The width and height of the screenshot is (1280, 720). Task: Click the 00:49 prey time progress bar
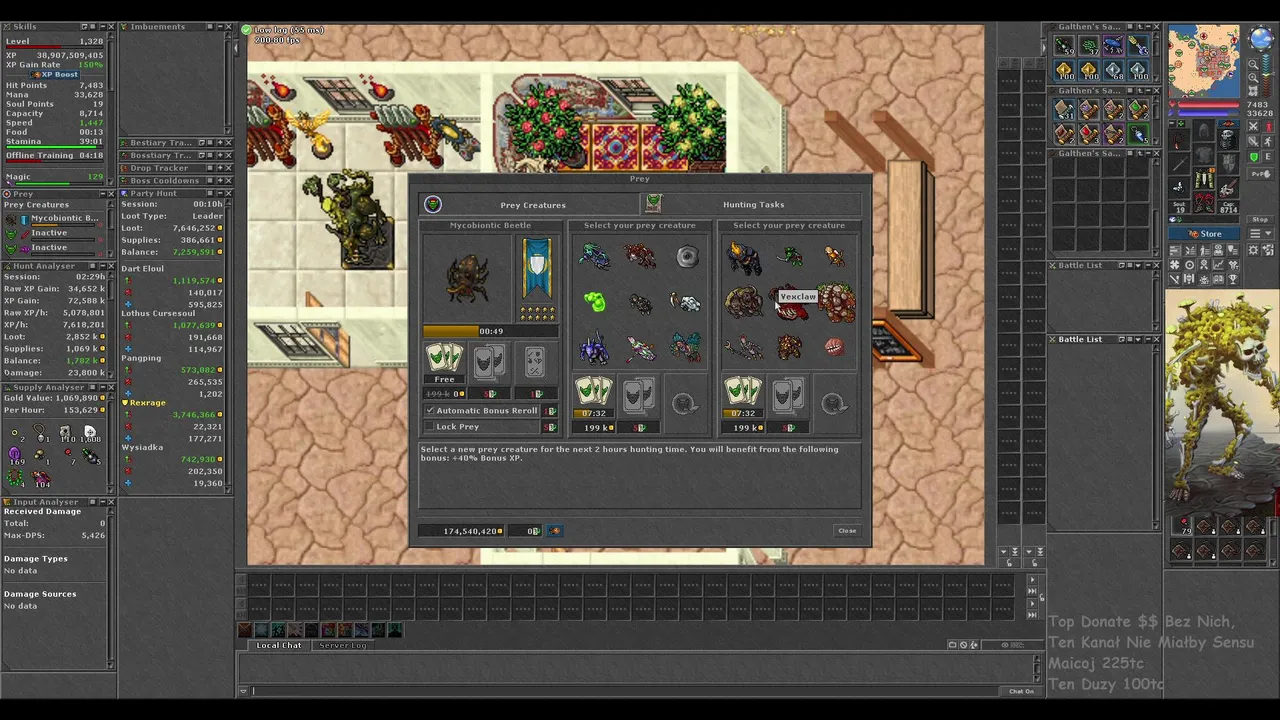[490, 331]
